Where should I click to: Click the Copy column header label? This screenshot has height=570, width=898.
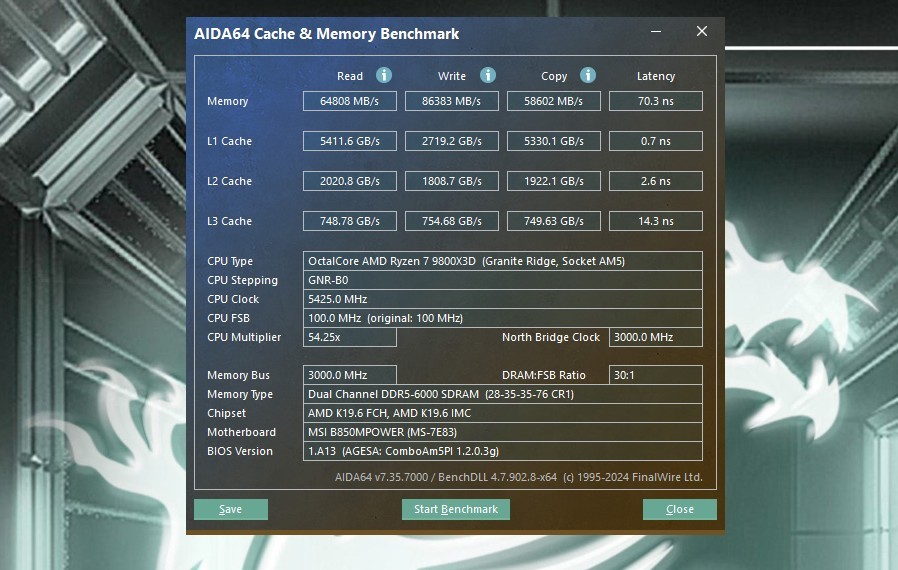(554, 76)
